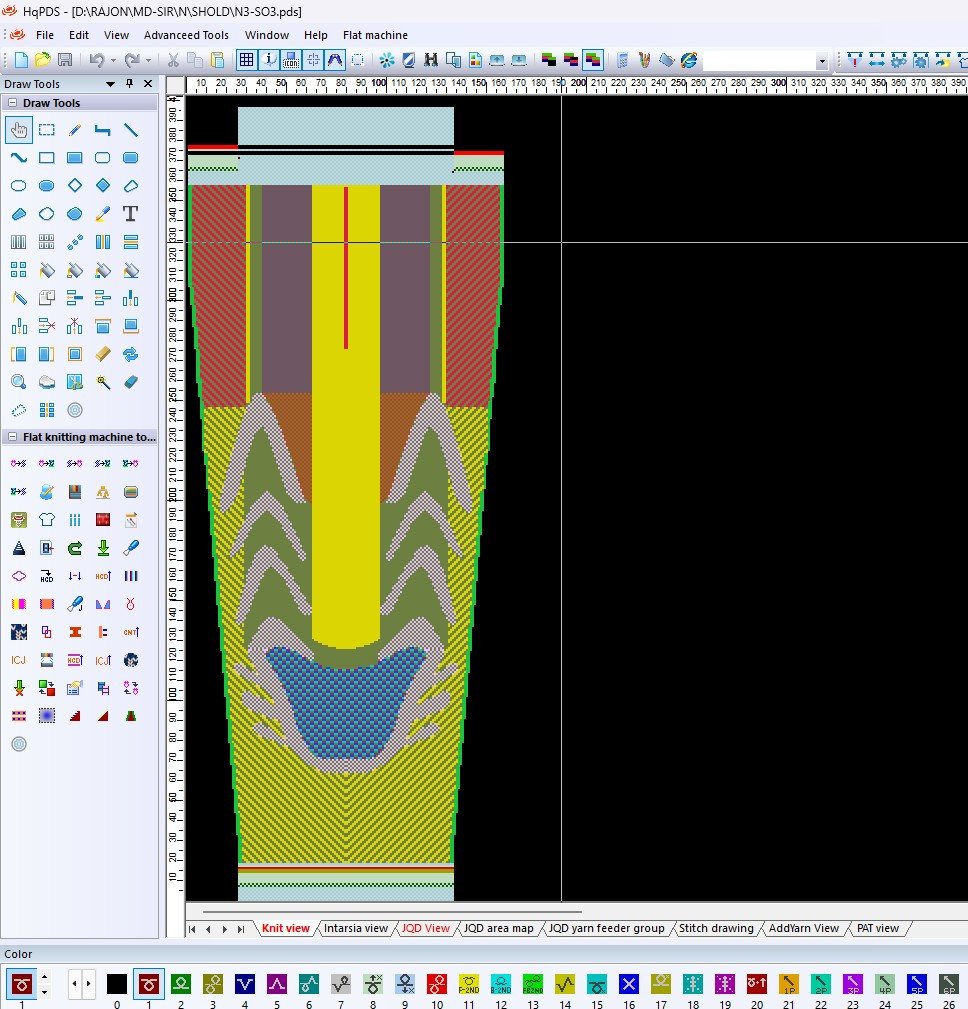Viewport: 968px width, 1009px height.
Task: Click the last-tab navigation arrow
Action: tap(241, 929)
